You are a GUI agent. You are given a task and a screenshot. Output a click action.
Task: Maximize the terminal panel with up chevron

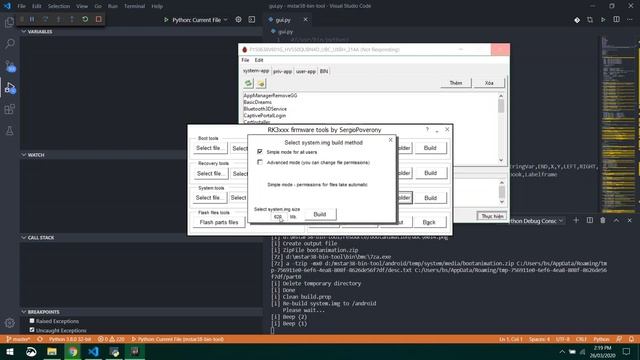coord(616,220)
